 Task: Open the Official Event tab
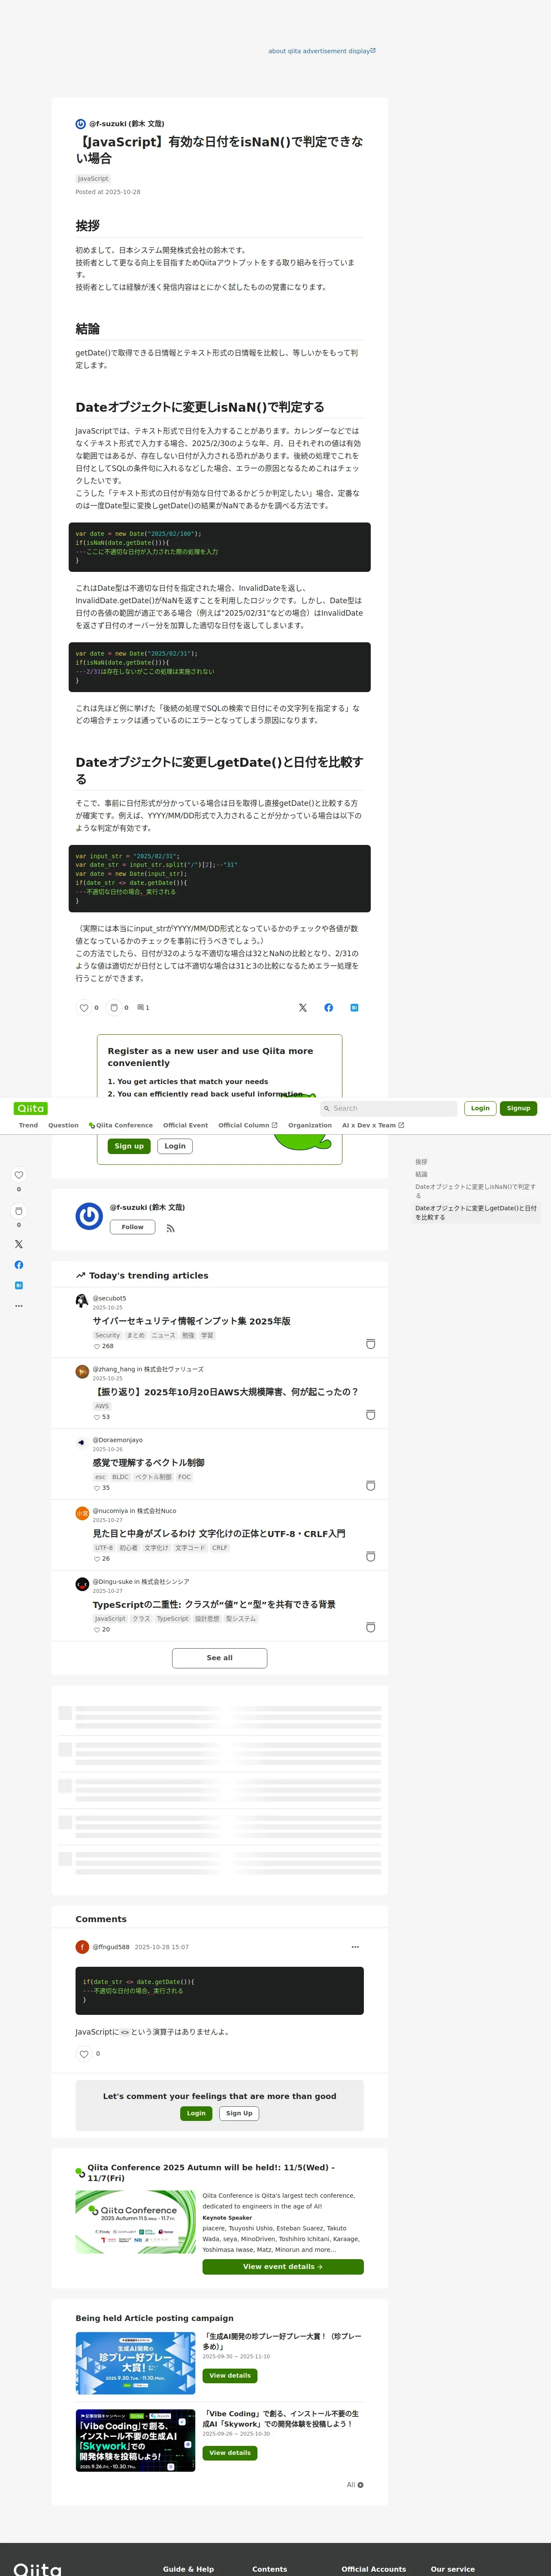point(186,1125)
